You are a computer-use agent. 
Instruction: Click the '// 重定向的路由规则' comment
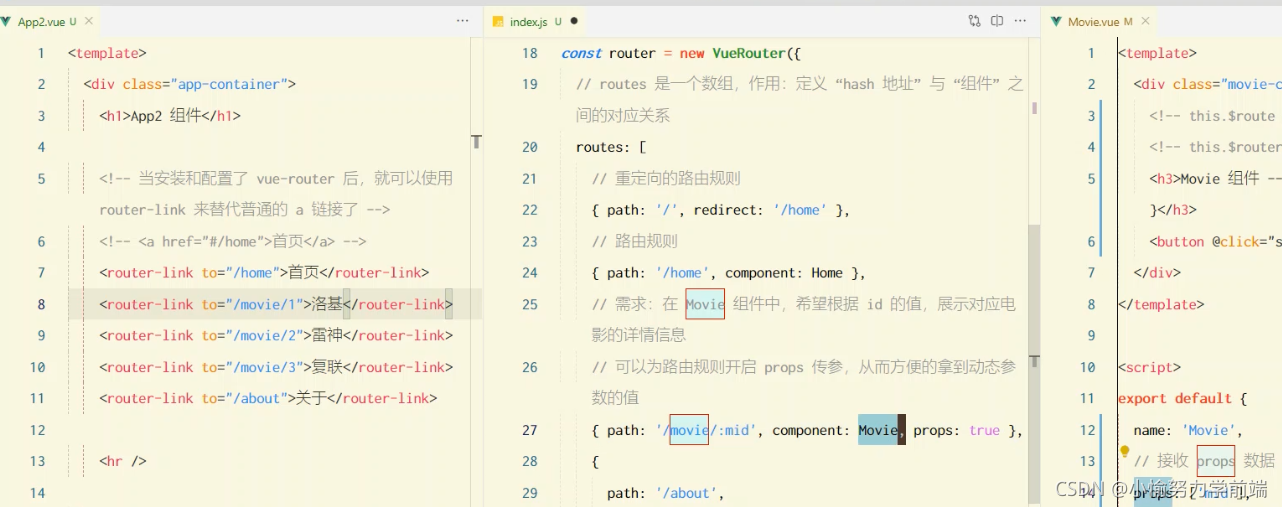[666, 179]
